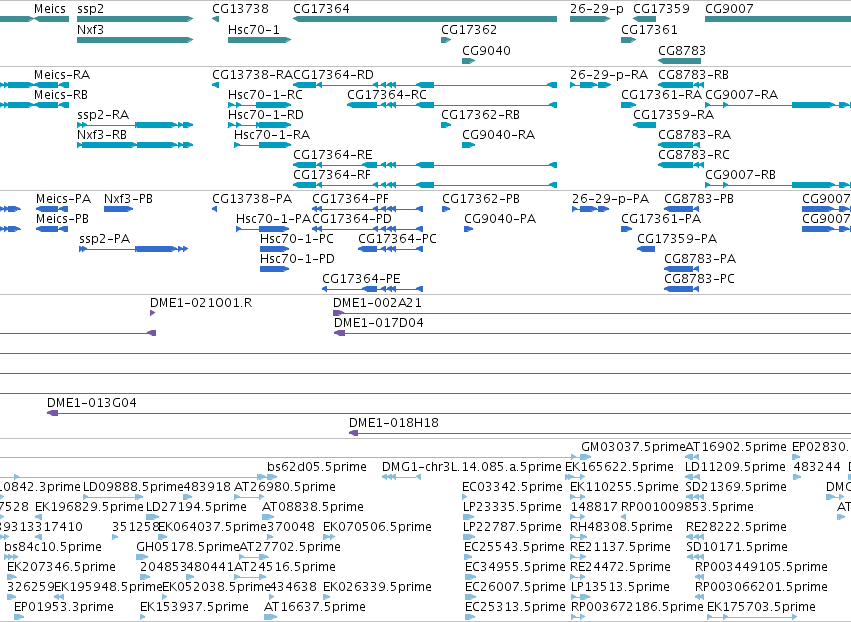Select transcript CG17362-RB
The image size is (851, 622).
click(x=480, y=115)
